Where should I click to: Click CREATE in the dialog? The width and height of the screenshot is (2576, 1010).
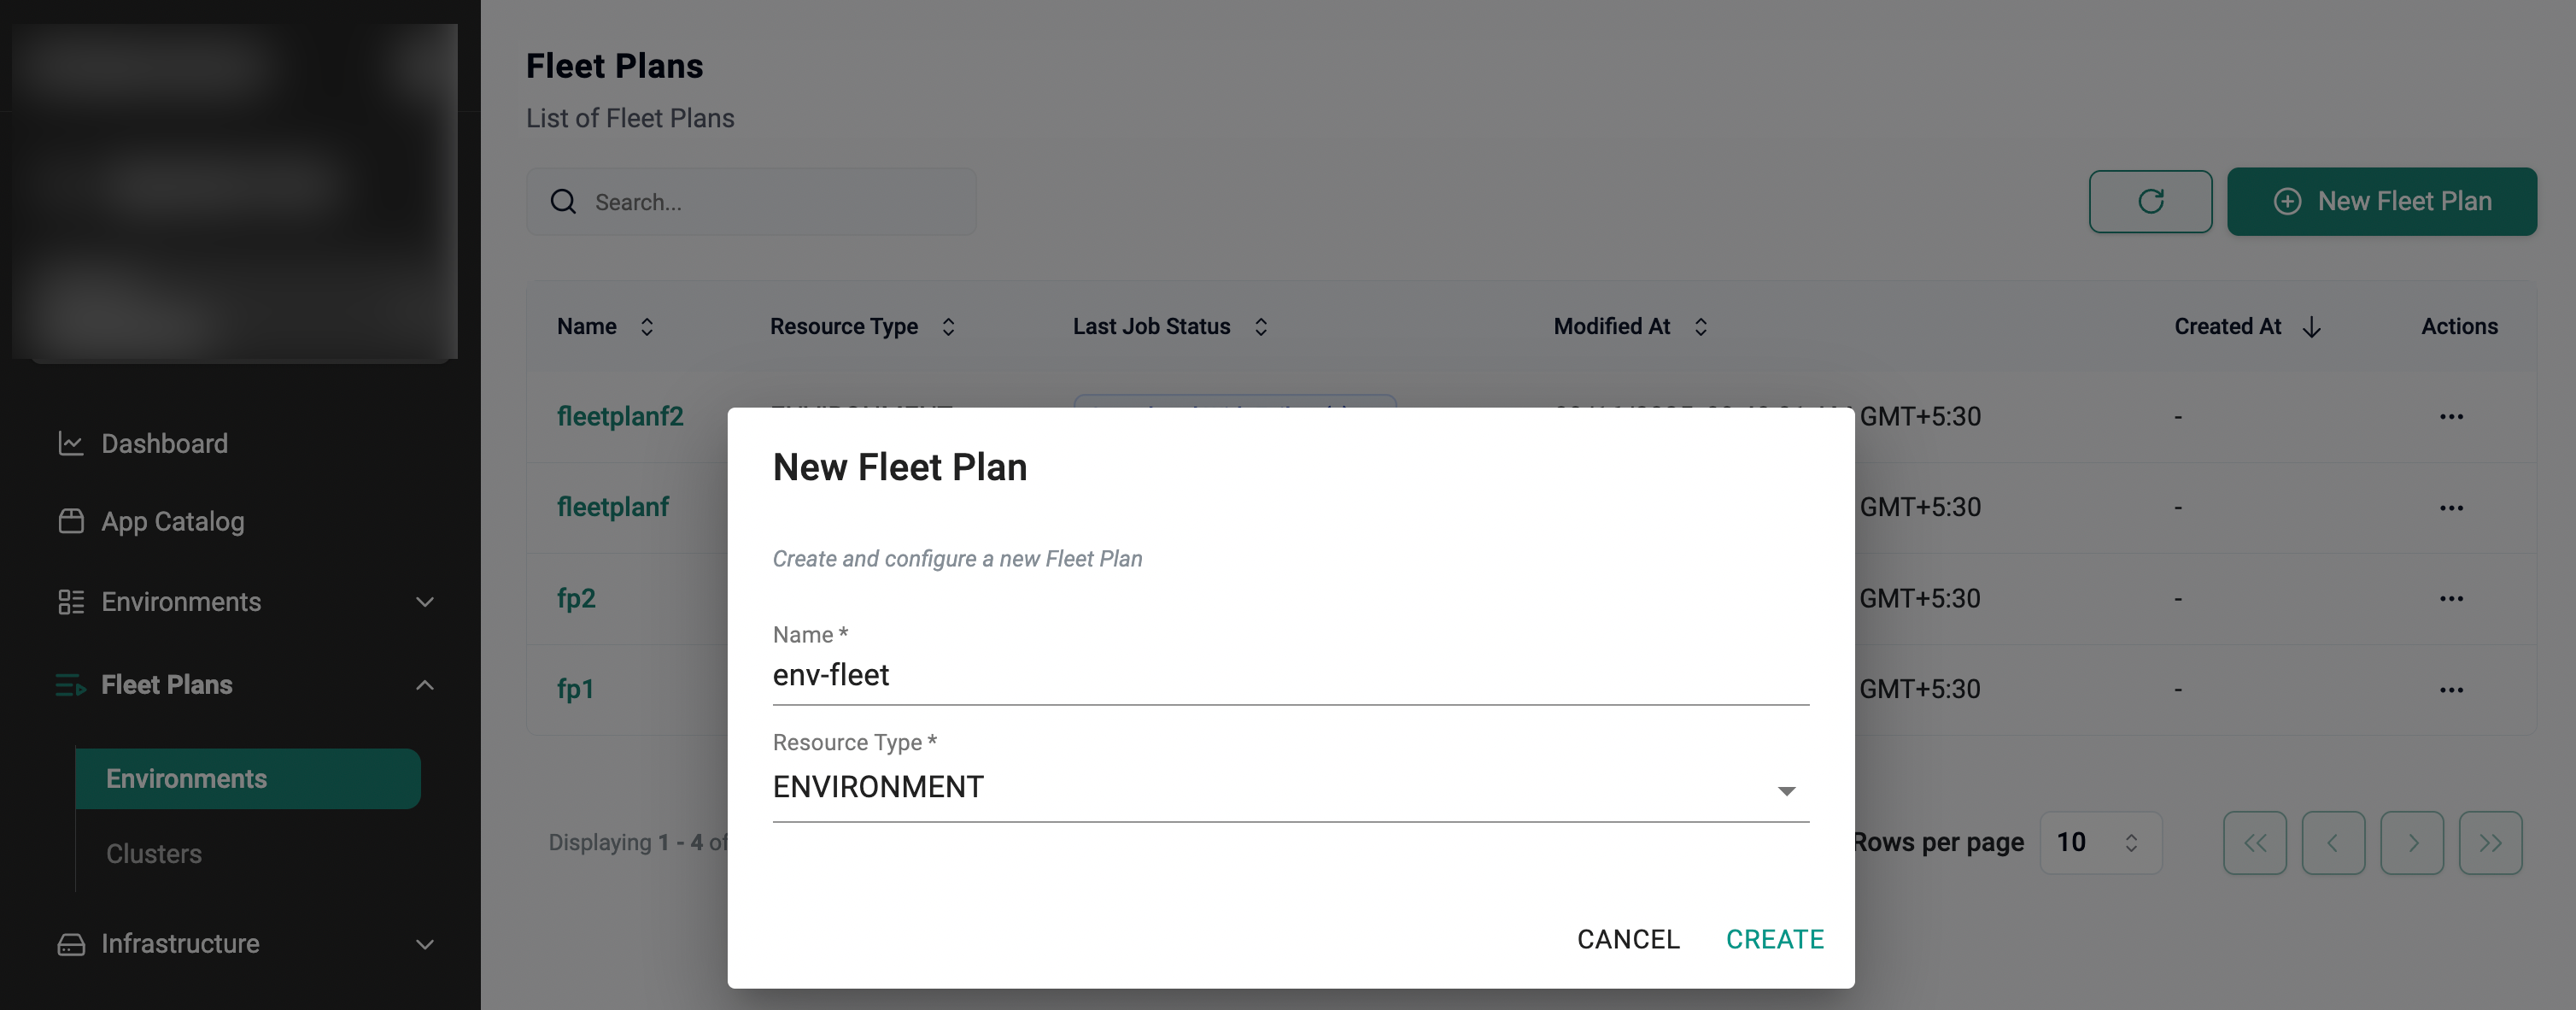[x=1774, y=939]
